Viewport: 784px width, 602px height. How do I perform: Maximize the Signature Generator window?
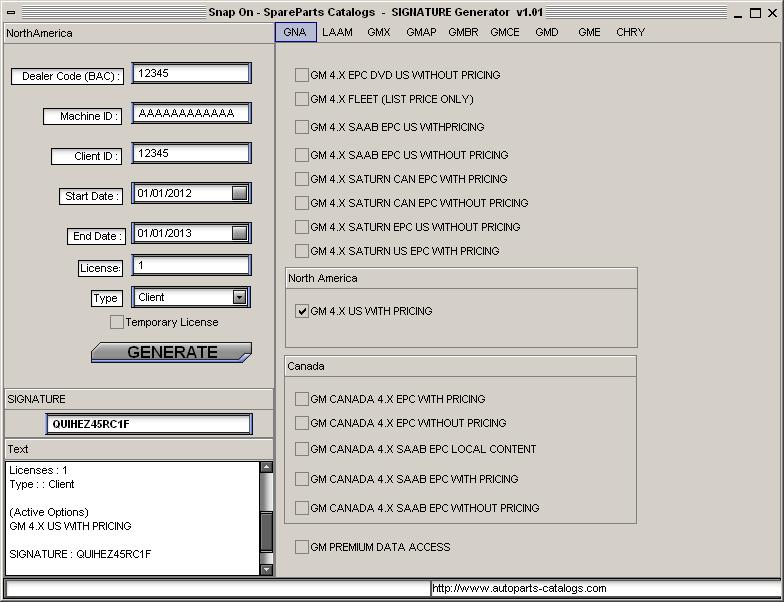(755, 13)
